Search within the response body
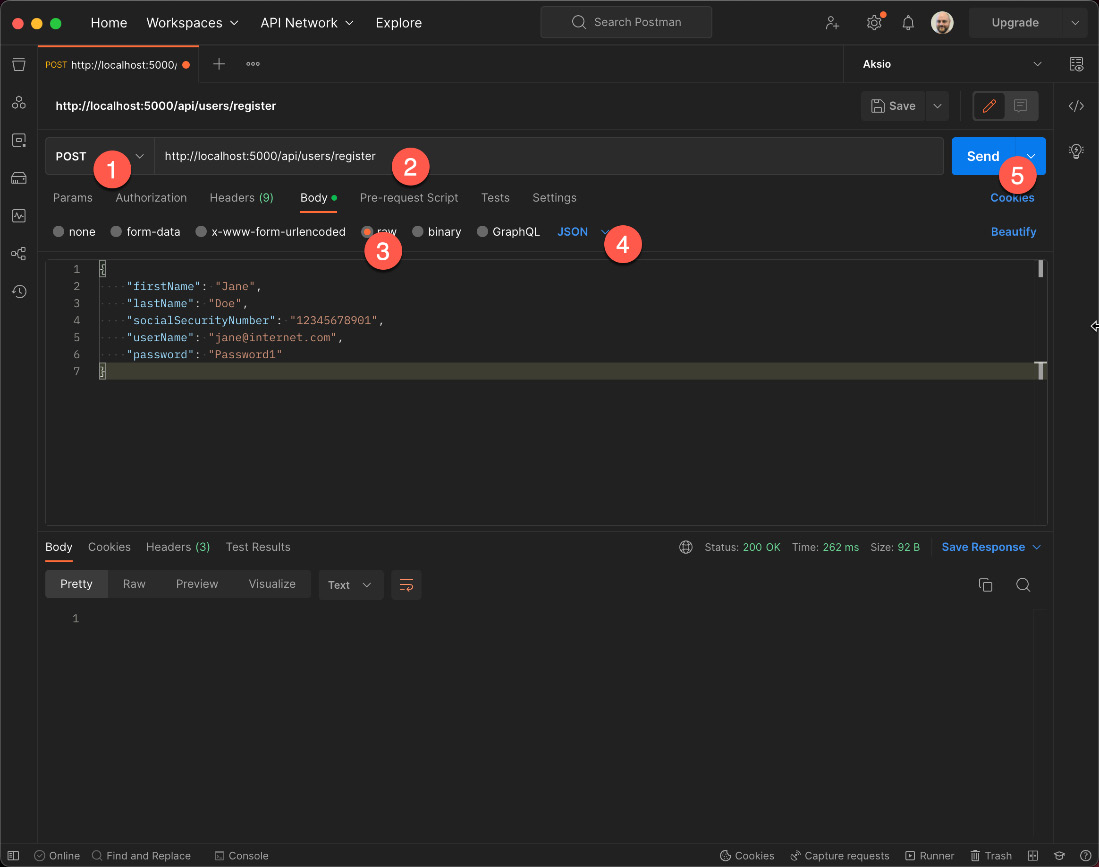1099x867 pixels. (1023, 585)
